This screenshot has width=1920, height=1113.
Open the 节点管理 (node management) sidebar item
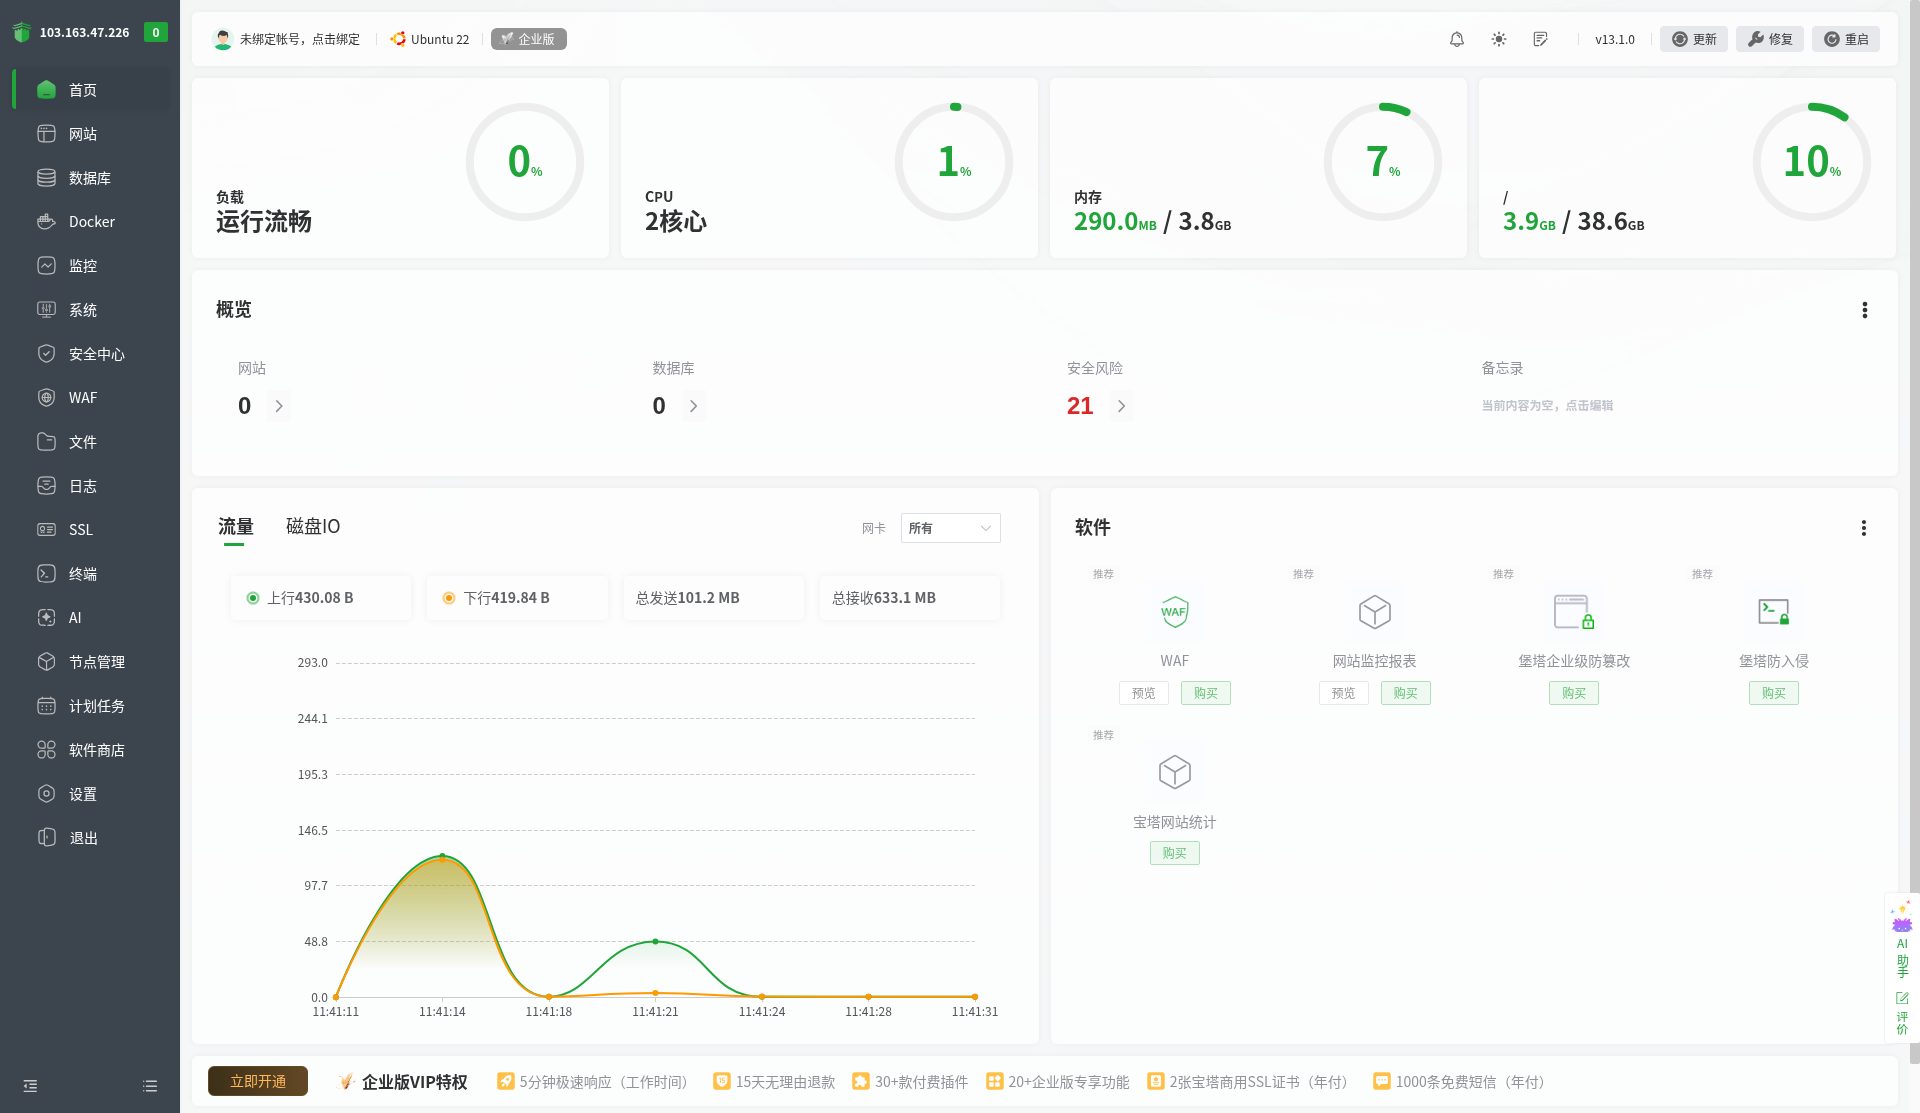pyautogui.click(x=90, y=662)
